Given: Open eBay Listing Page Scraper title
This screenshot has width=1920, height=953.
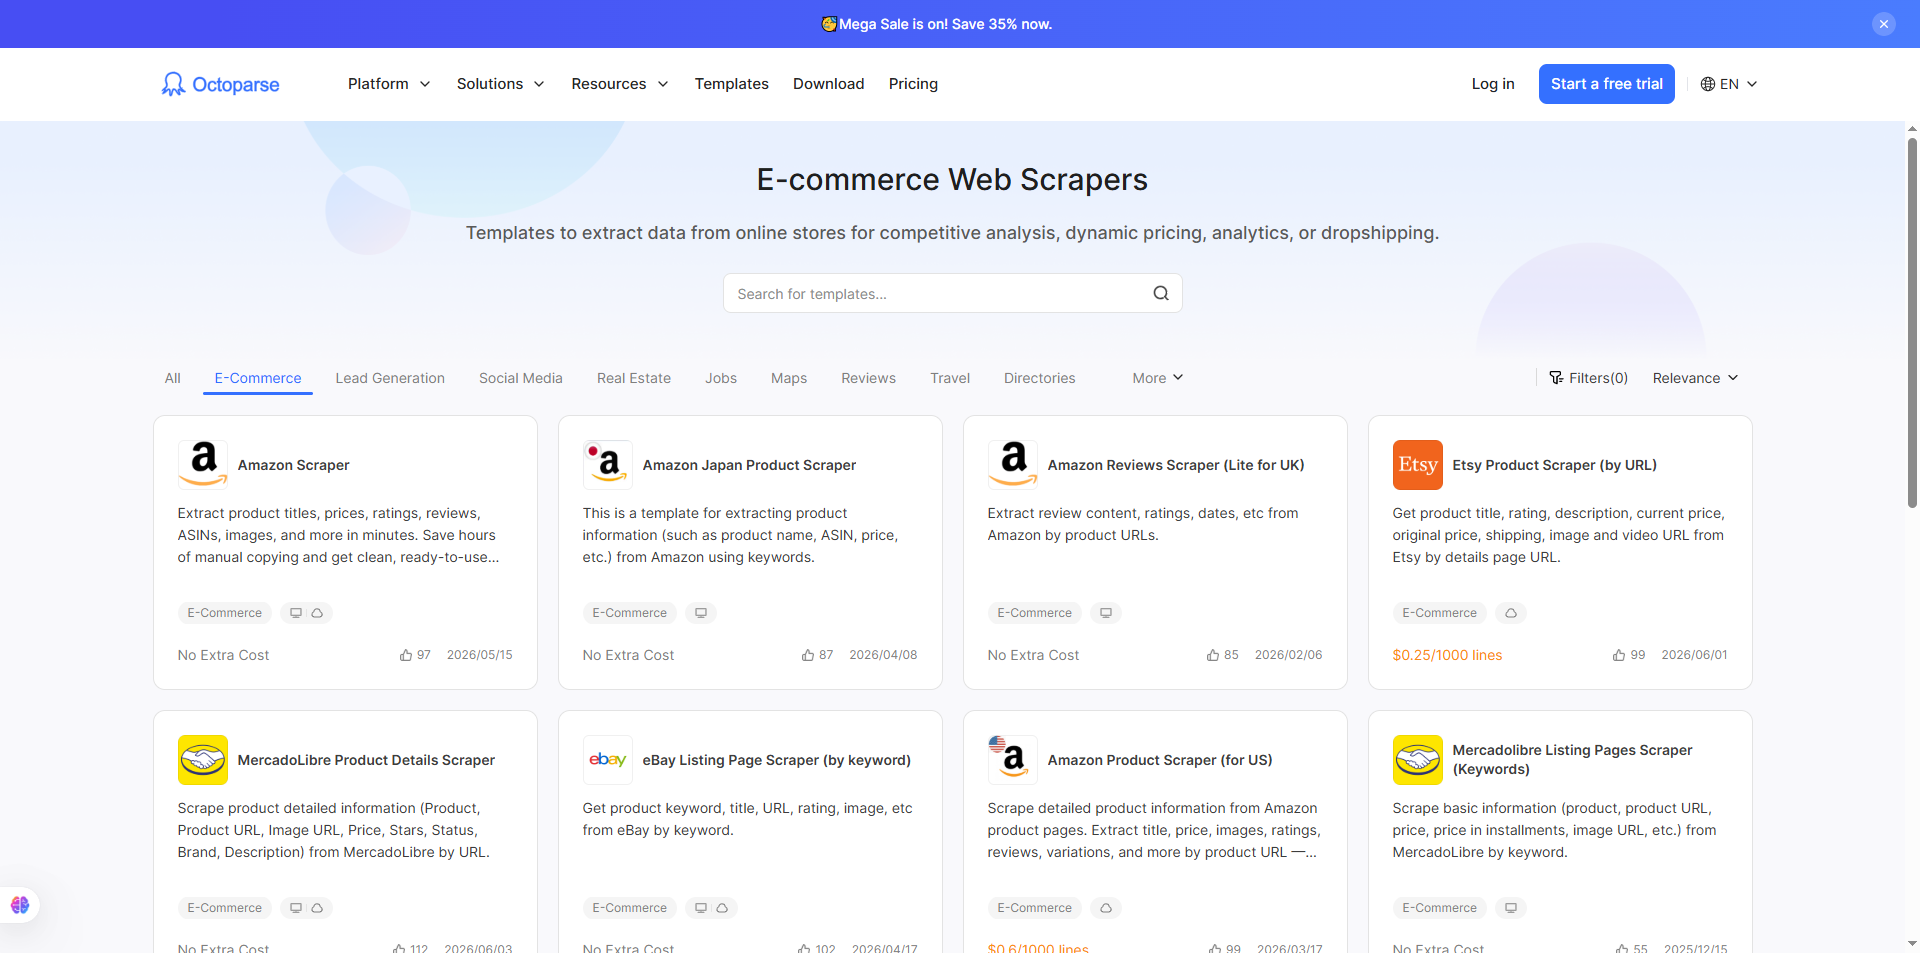Looking at the screenshot, I should (x=777, y=760).
